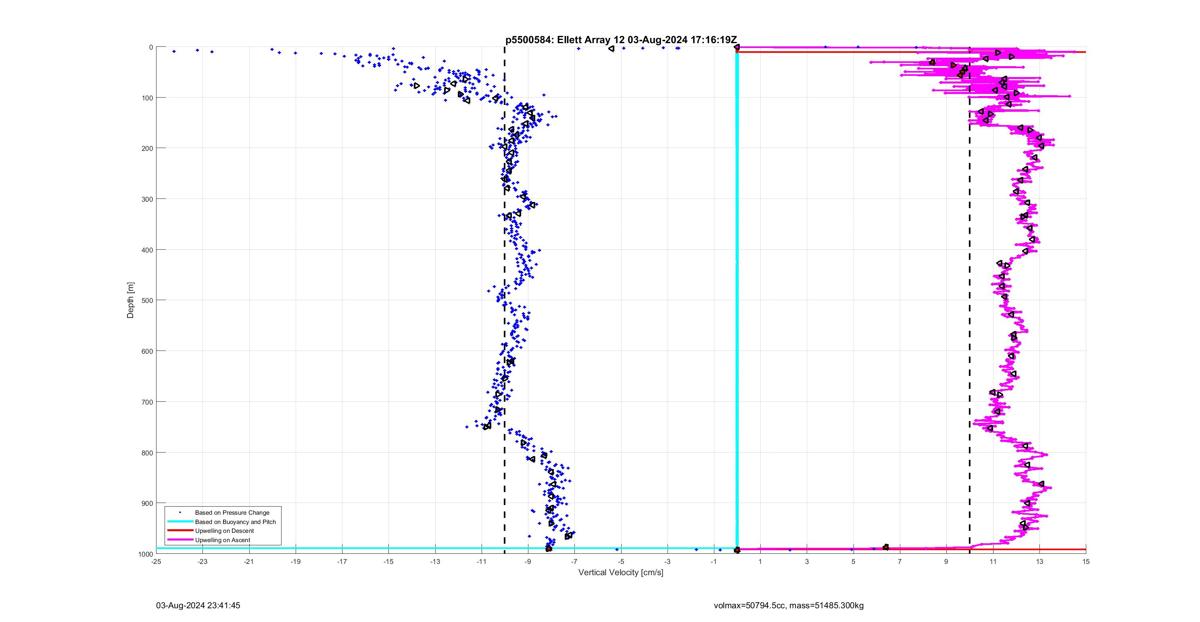Click the depth axis tick label "300"

(146, 199)
